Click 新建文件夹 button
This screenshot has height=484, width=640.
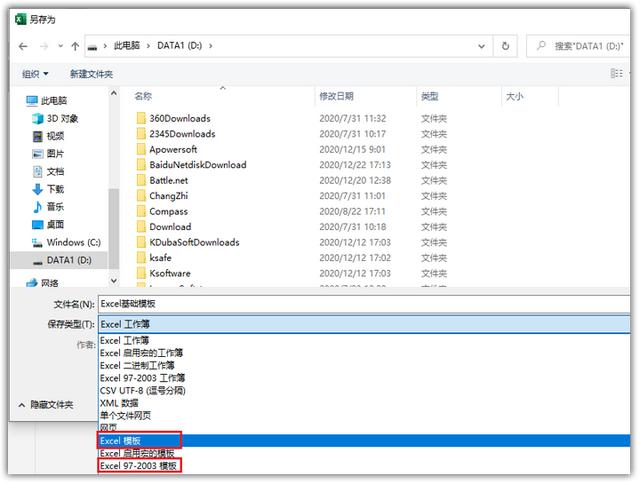[91, 74]
